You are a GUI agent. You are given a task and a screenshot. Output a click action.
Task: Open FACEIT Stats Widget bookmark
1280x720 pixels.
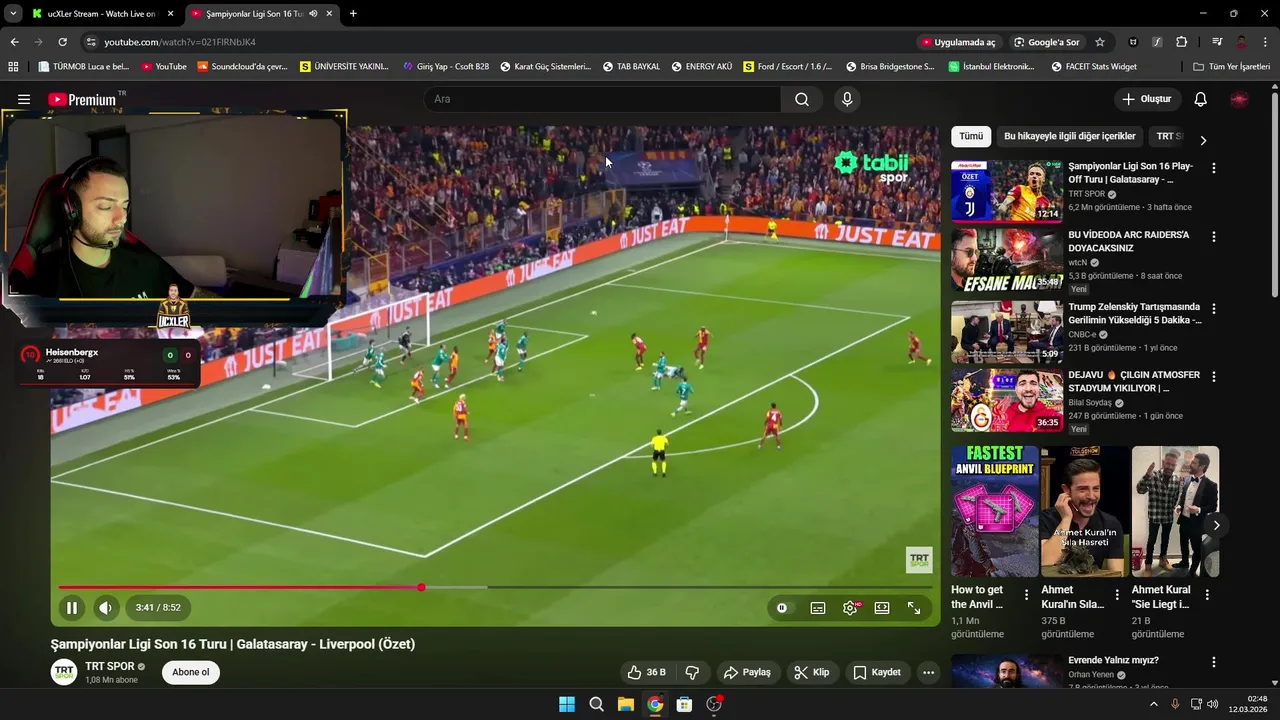click(1094, 67)
